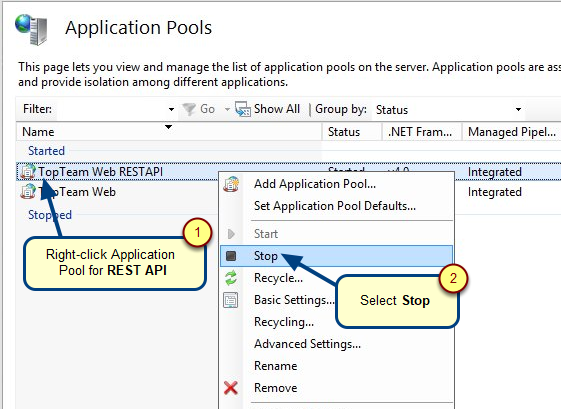Click the red X Remove icon

tap(231, 388)
